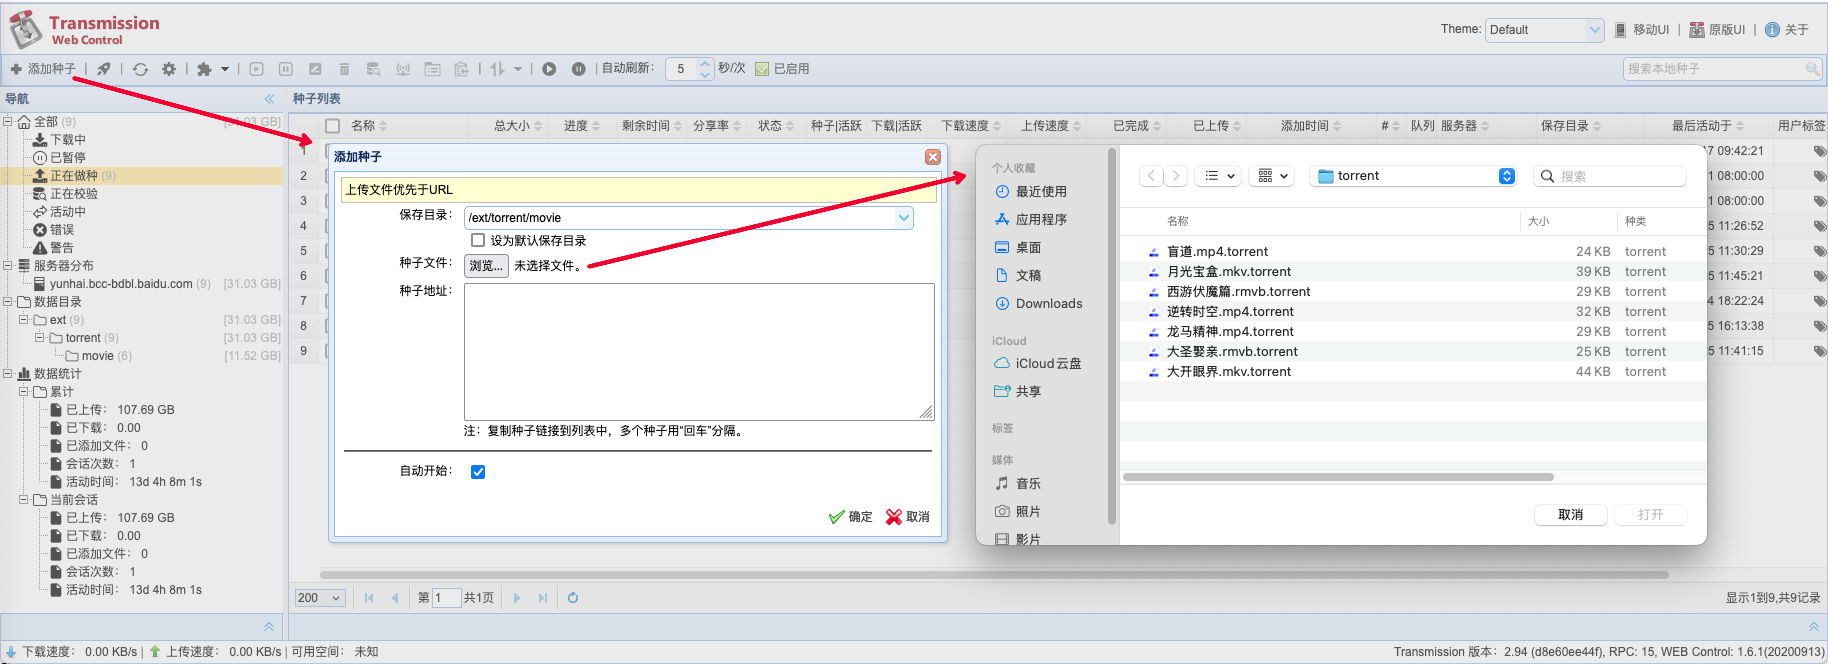Sort by save directory (保存目录) column
The height and width of the screenshot is (664, 1828).
point(1571,126)
